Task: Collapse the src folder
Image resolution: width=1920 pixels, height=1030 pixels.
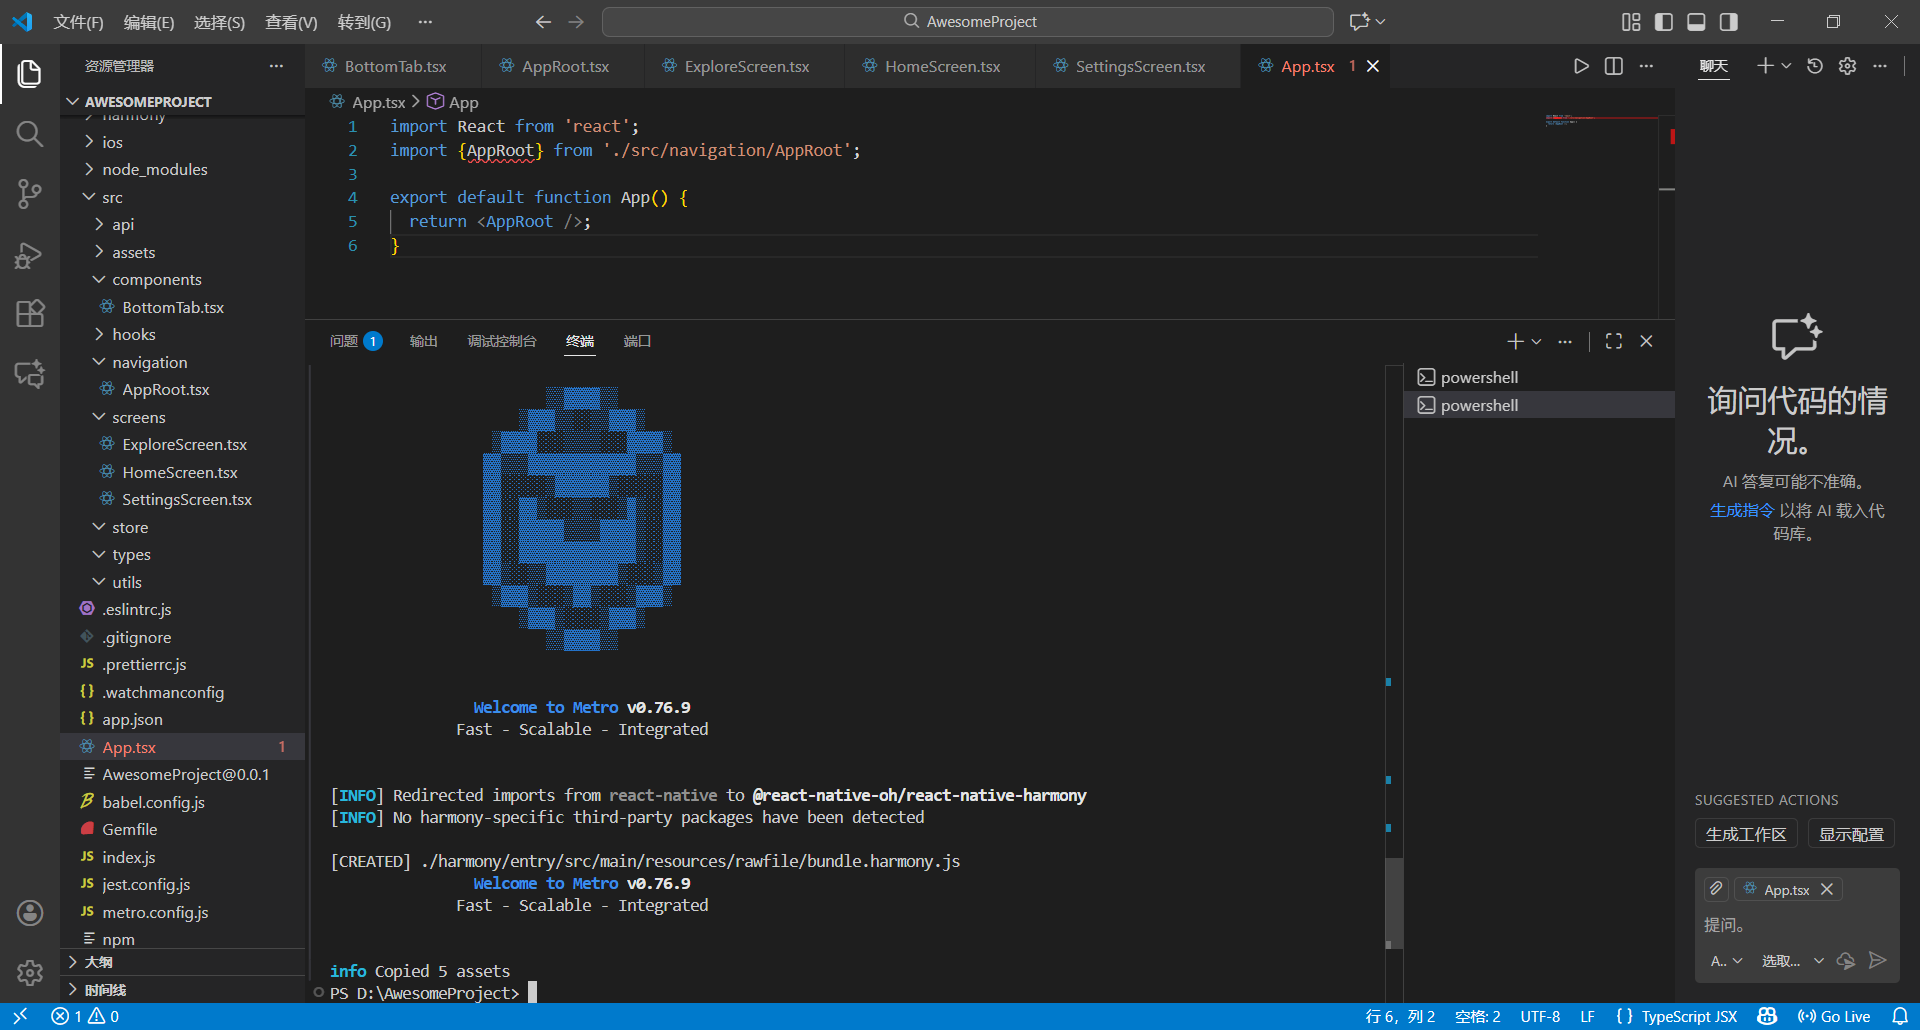Action: point(112,197)
